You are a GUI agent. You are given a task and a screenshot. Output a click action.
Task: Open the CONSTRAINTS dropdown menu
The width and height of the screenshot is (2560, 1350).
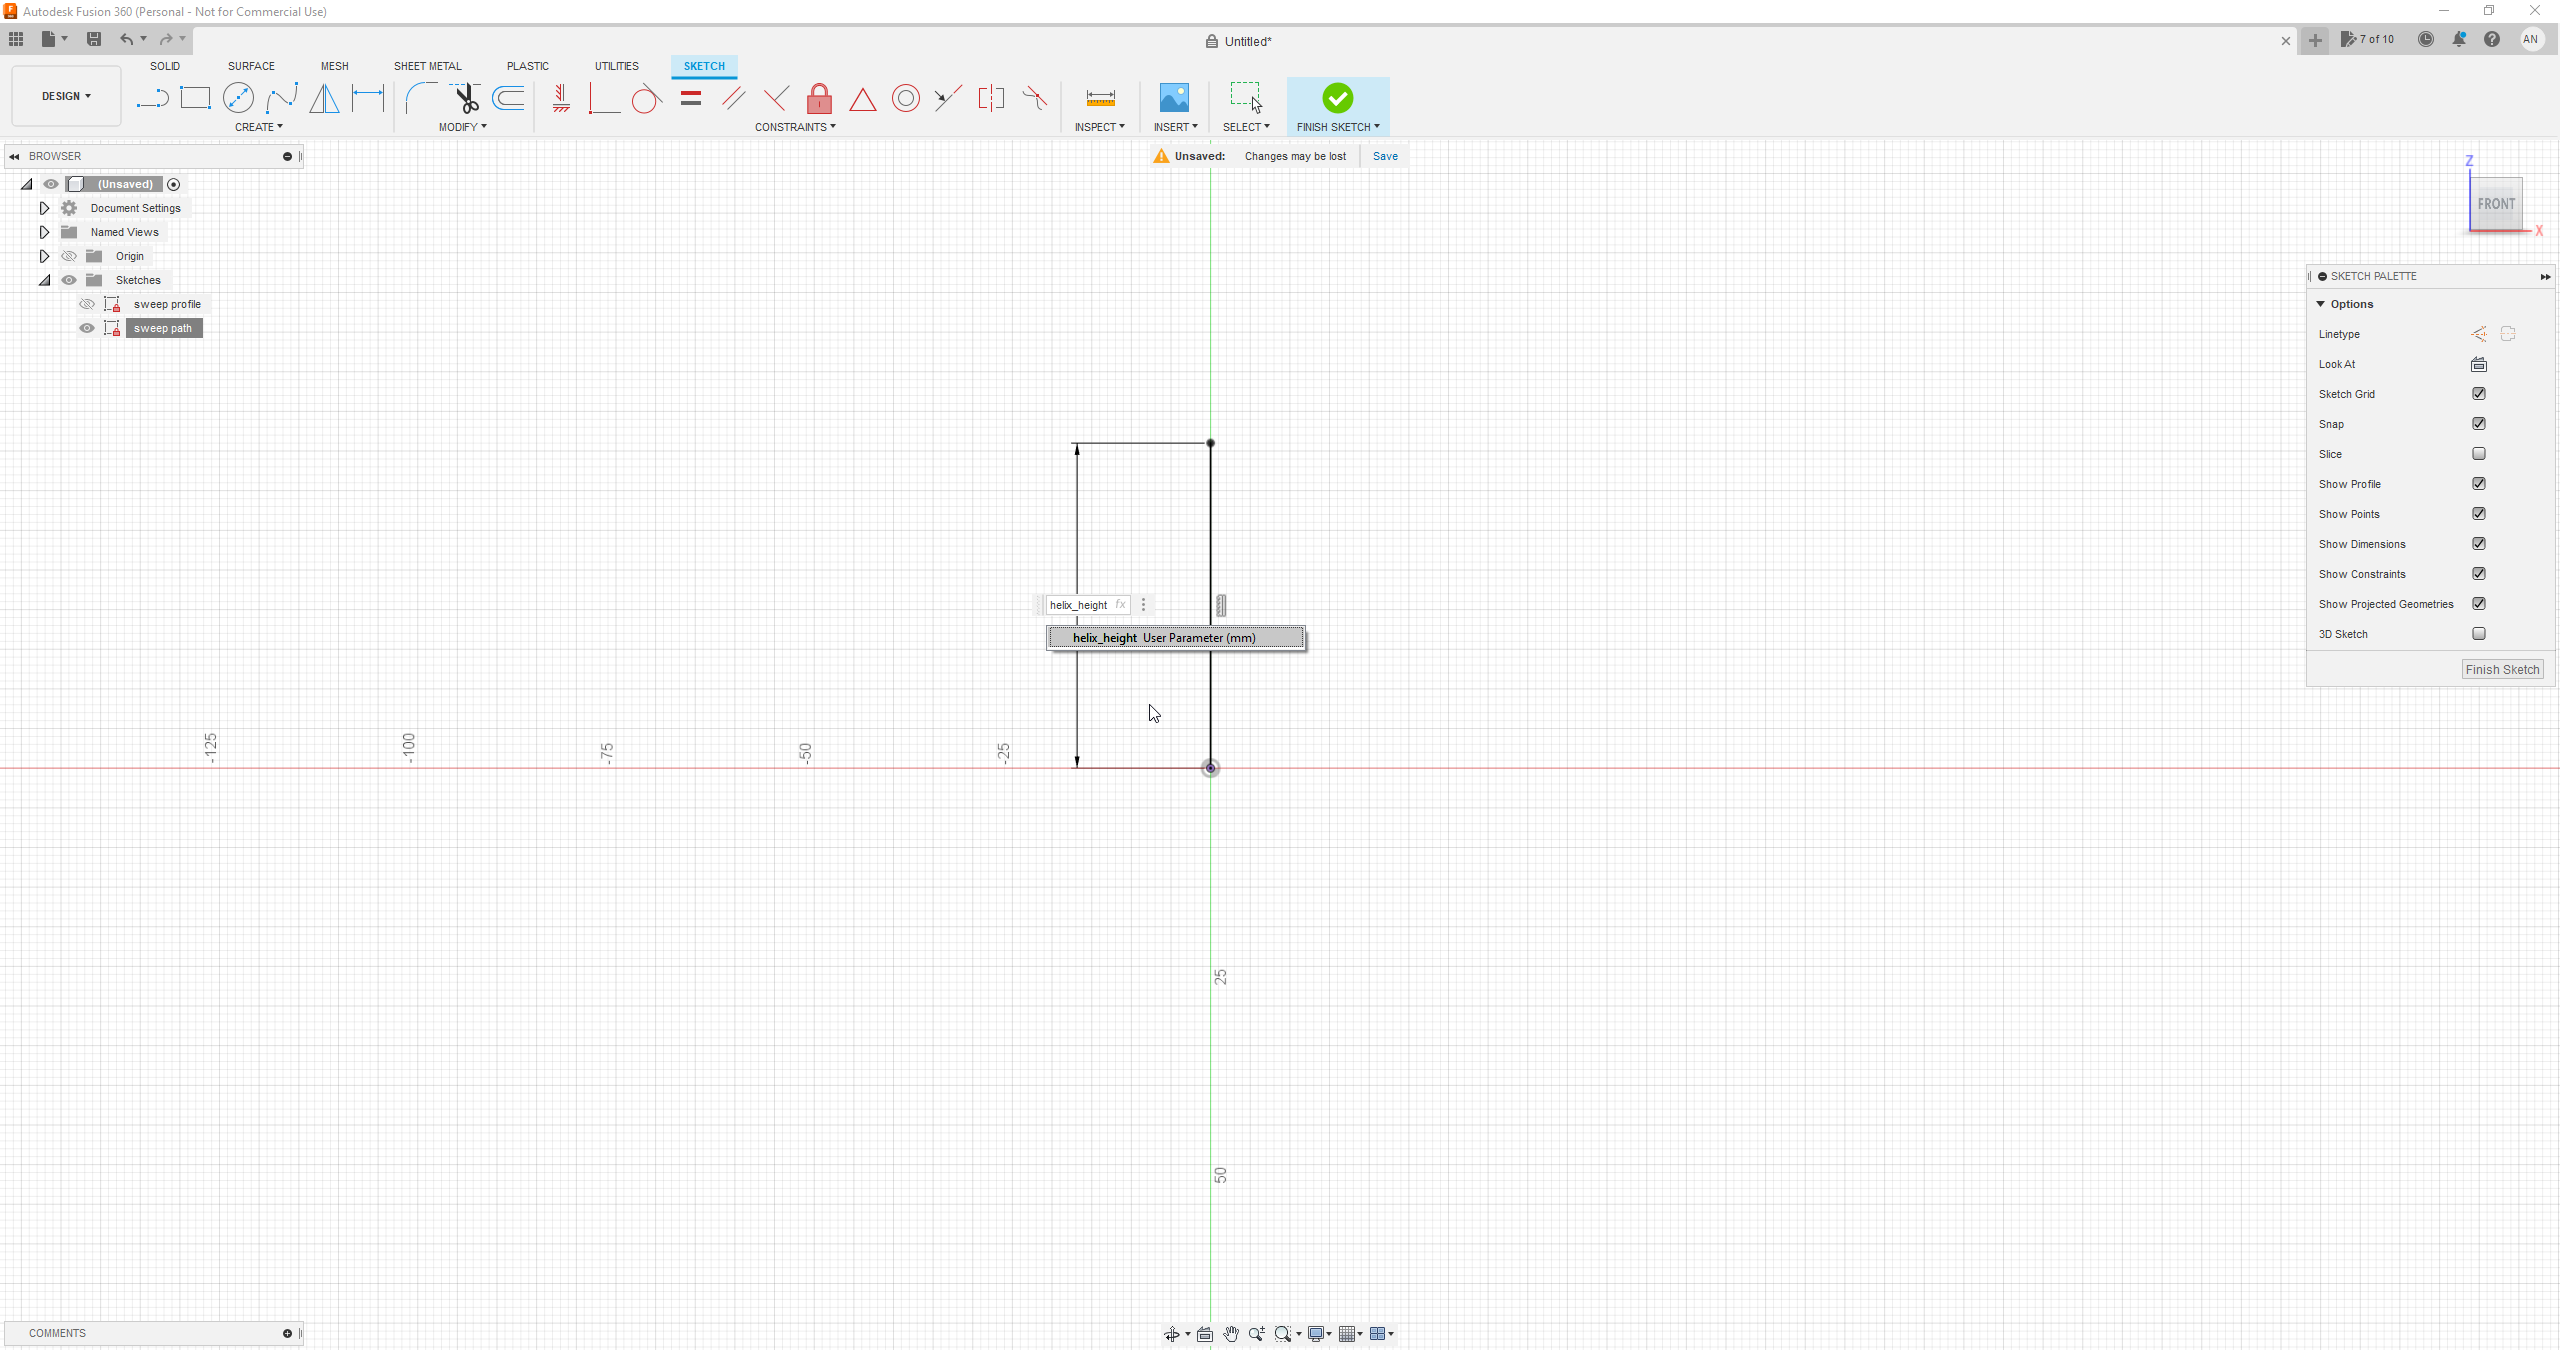click(795, 127)
